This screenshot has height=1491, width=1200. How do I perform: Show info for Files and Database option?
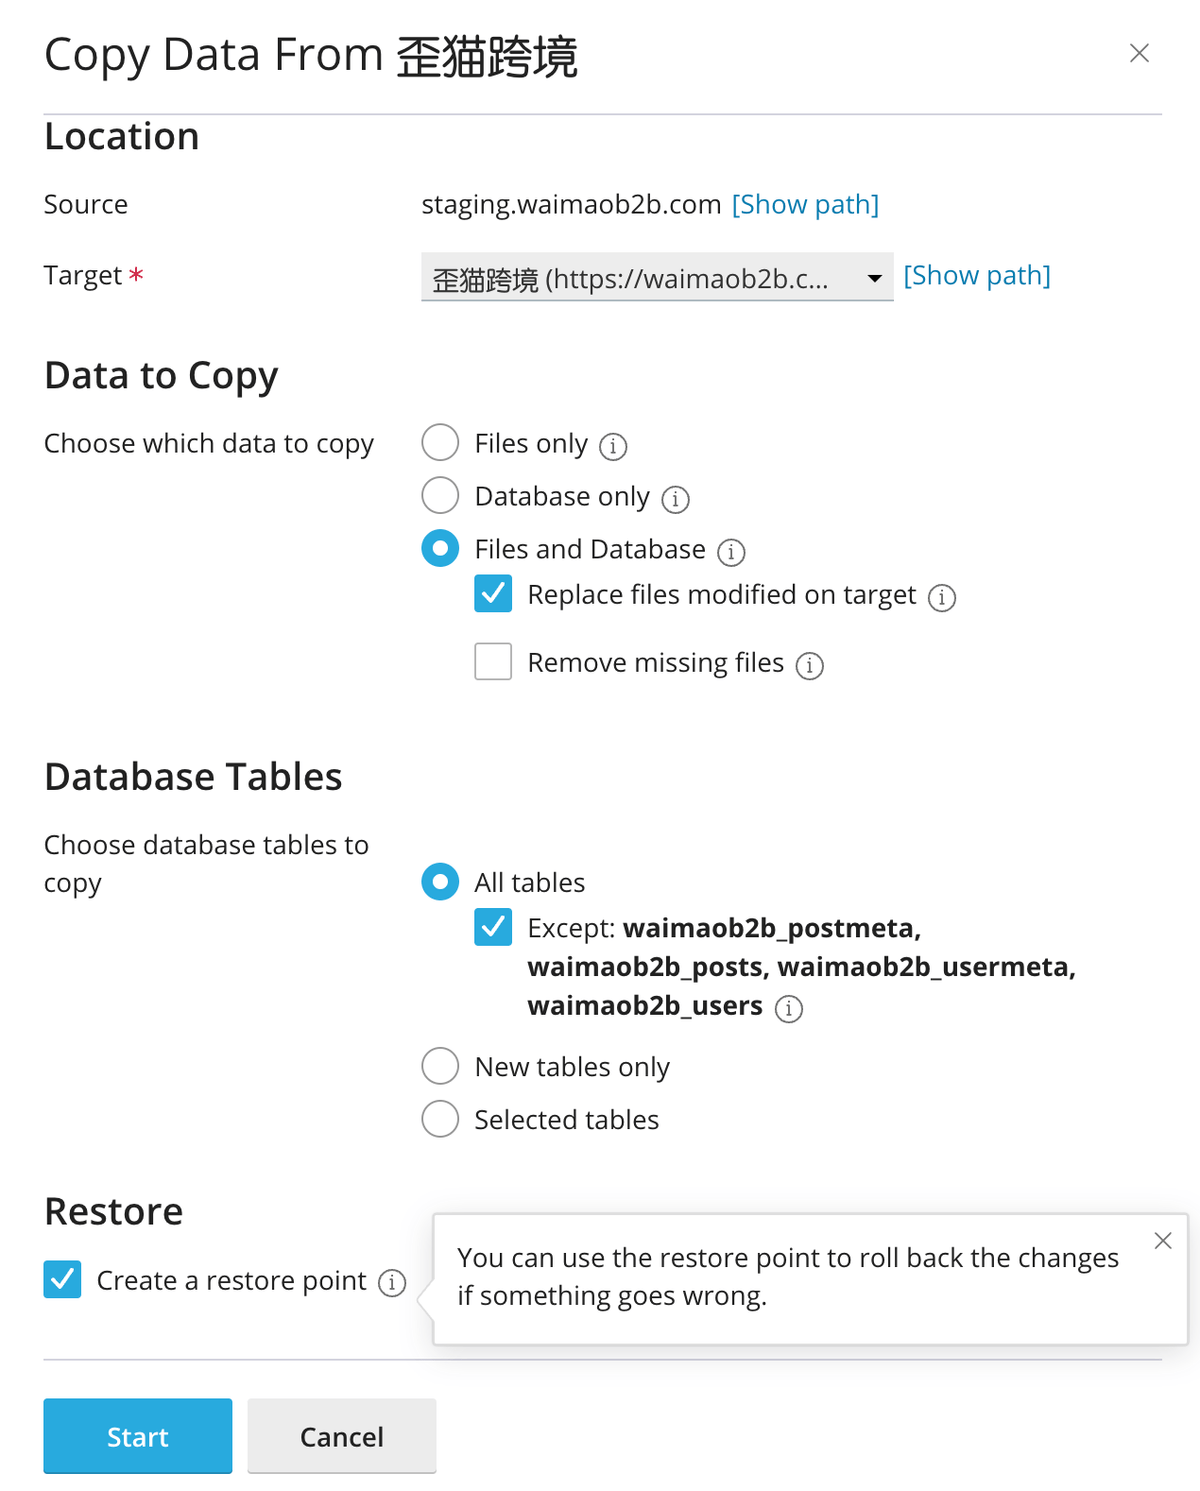click(731, 552)
